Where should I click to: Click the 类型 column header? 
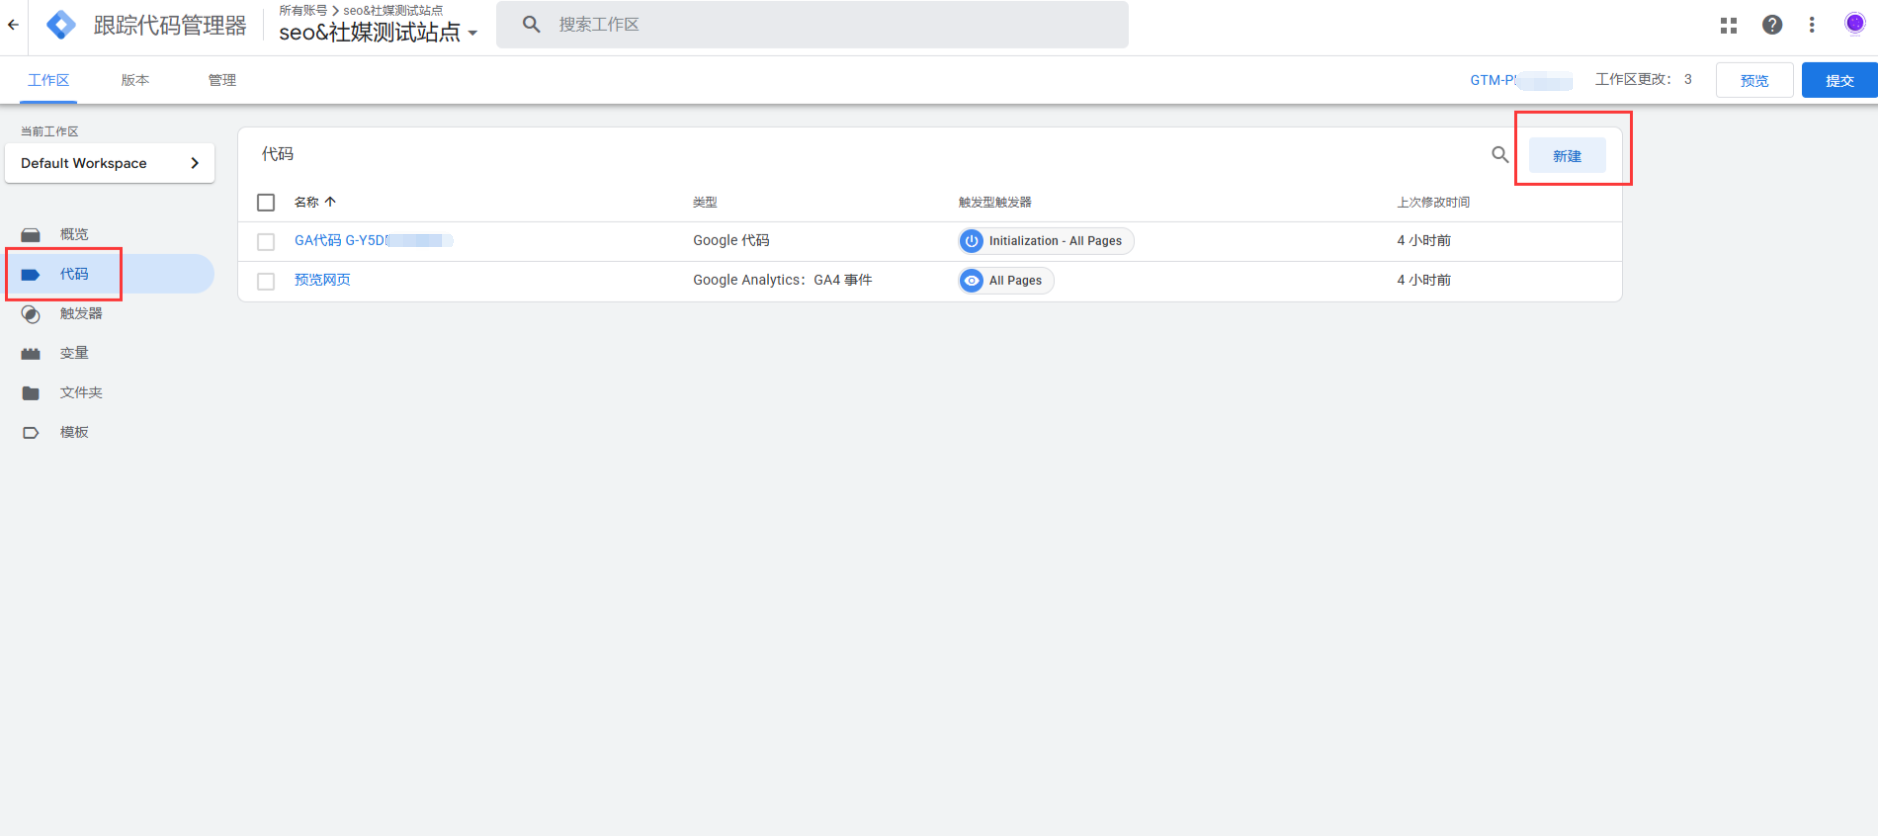pyautogui.click(x=705, y=202)
